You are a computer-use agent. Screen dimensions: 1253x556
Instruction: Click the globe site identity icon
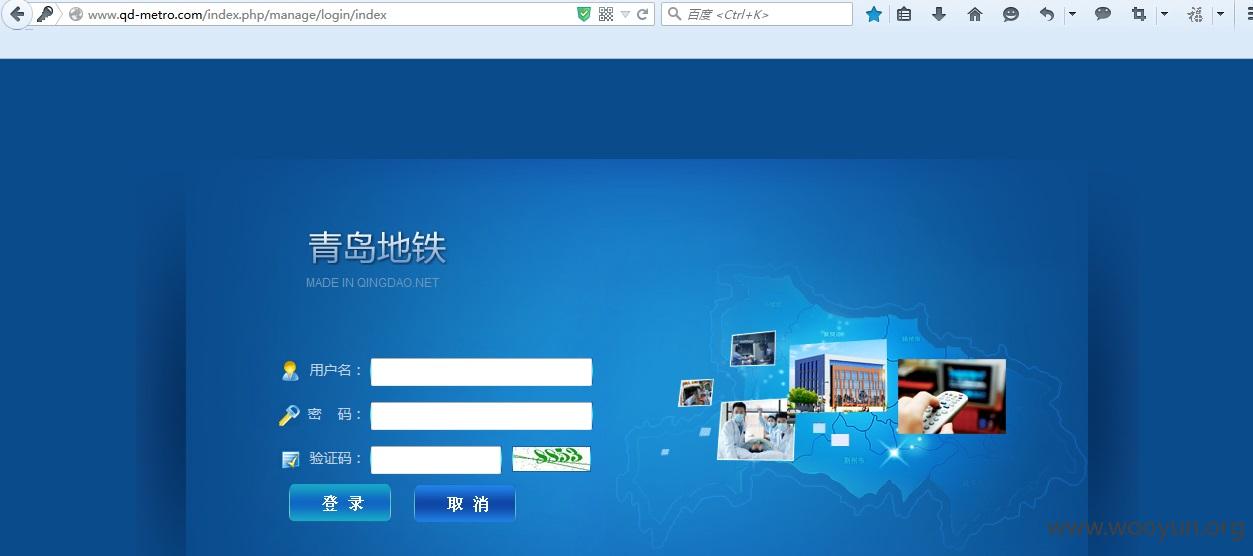pos(75,14)
